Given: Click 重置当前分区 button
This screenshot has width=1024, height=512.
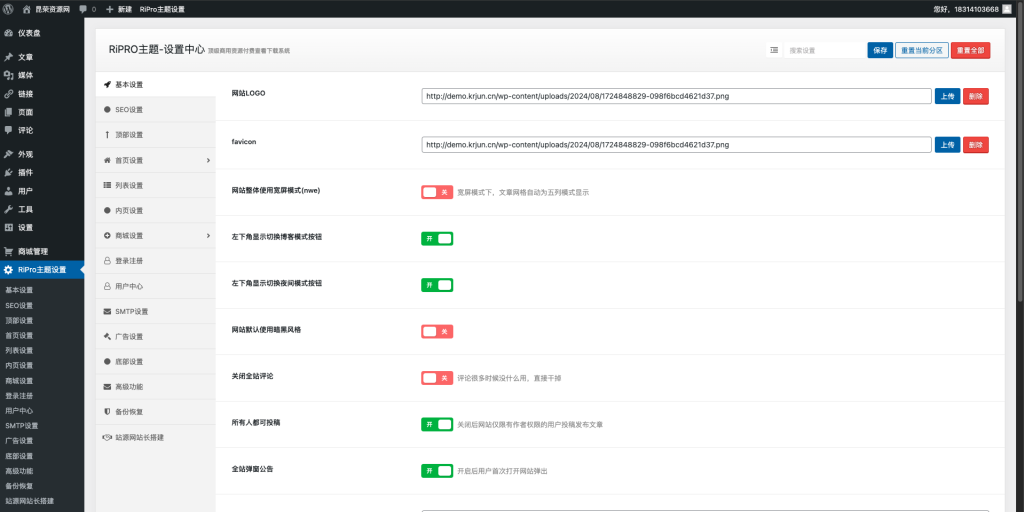Looking at the screenshot, I should [x=921, y=50].
